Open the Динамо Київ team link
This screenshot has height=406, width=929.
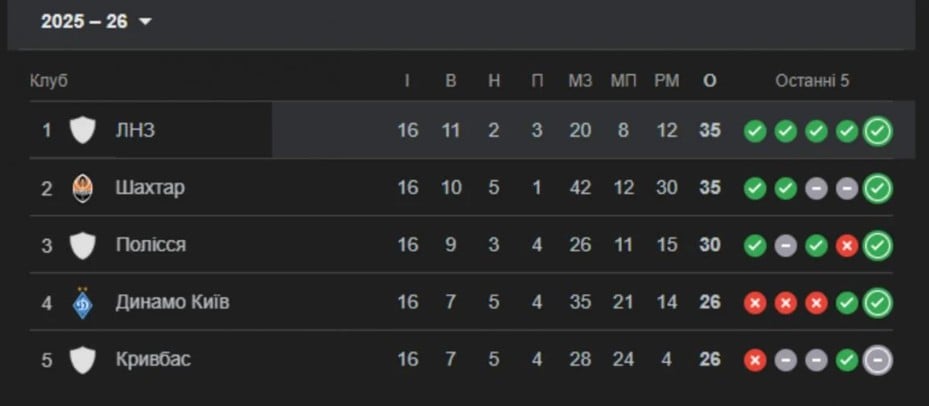(x=172, y=302)
